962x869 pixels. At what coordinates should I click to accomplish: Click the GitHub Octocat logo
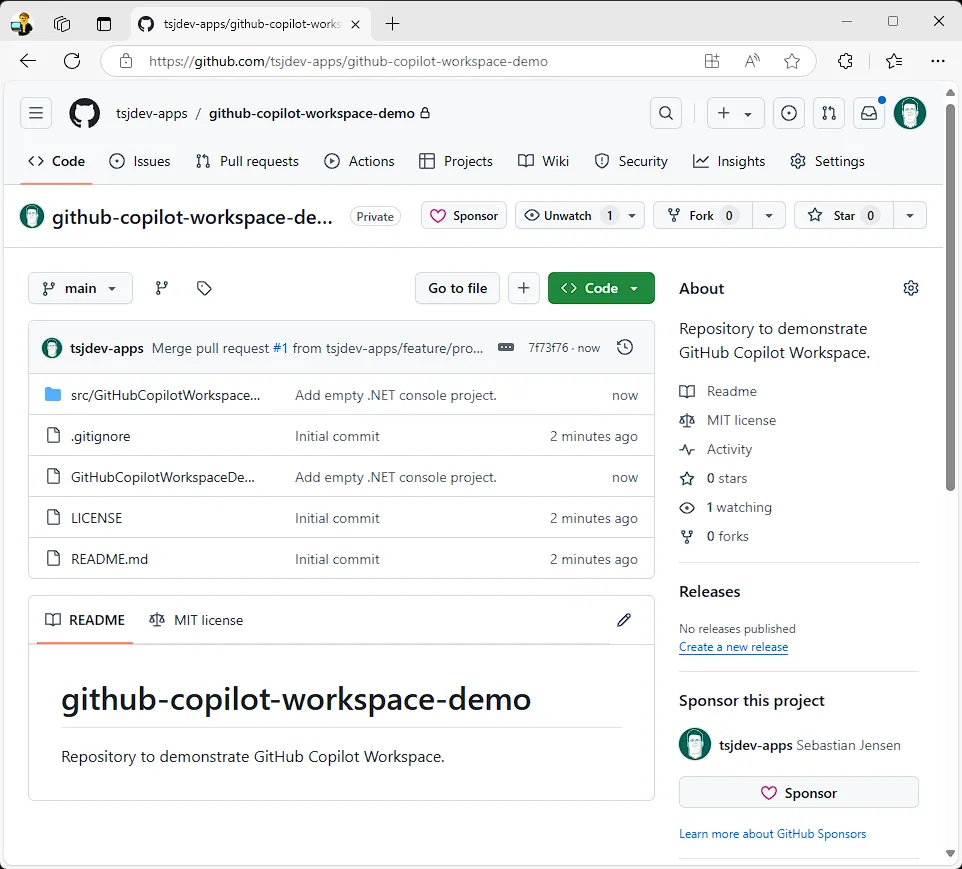pos(85,114)
